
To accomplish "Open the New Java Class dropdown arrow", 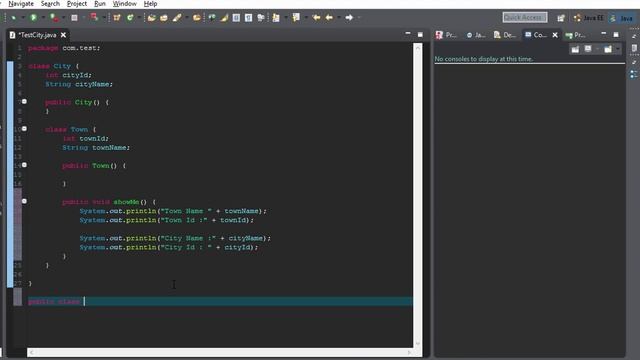I will click(x=139, y=18).
